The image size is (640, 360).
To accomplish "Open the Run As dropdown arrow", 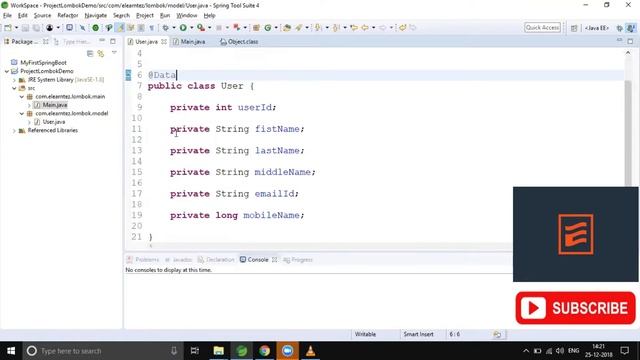I will (191, 28).
